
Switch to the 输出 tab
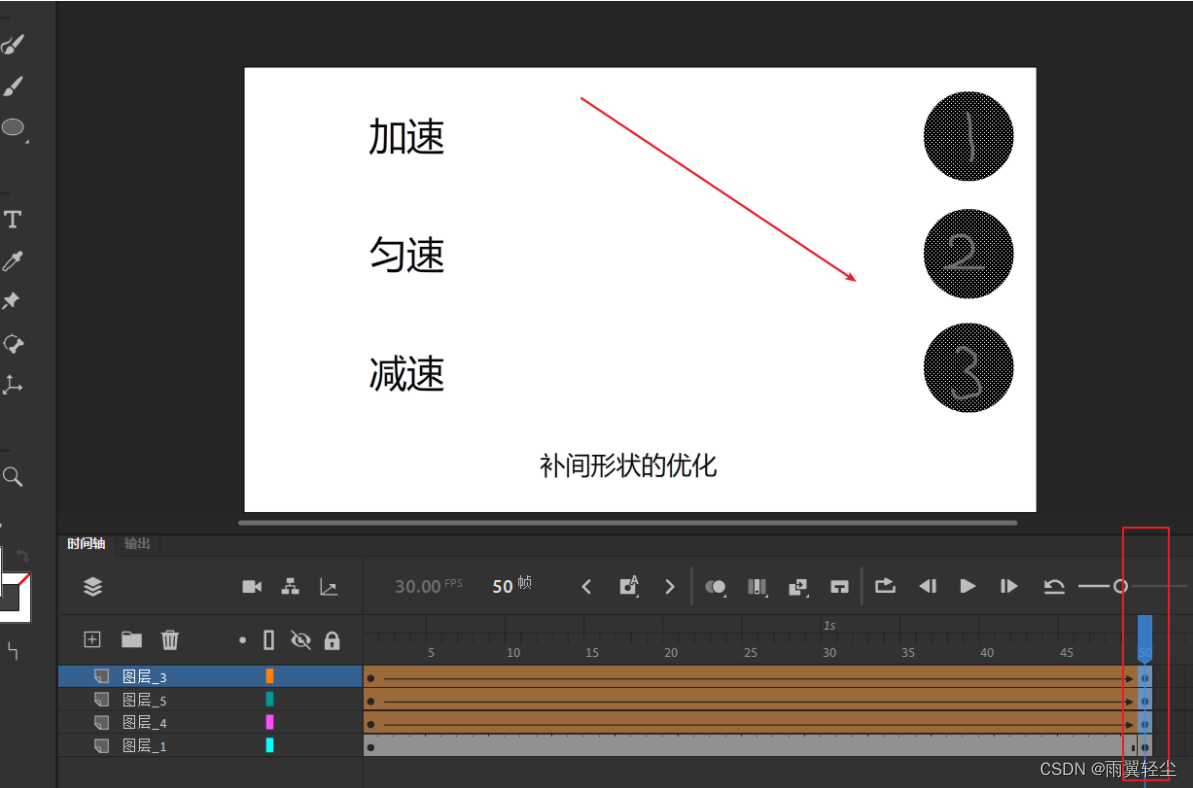[138, 544]
